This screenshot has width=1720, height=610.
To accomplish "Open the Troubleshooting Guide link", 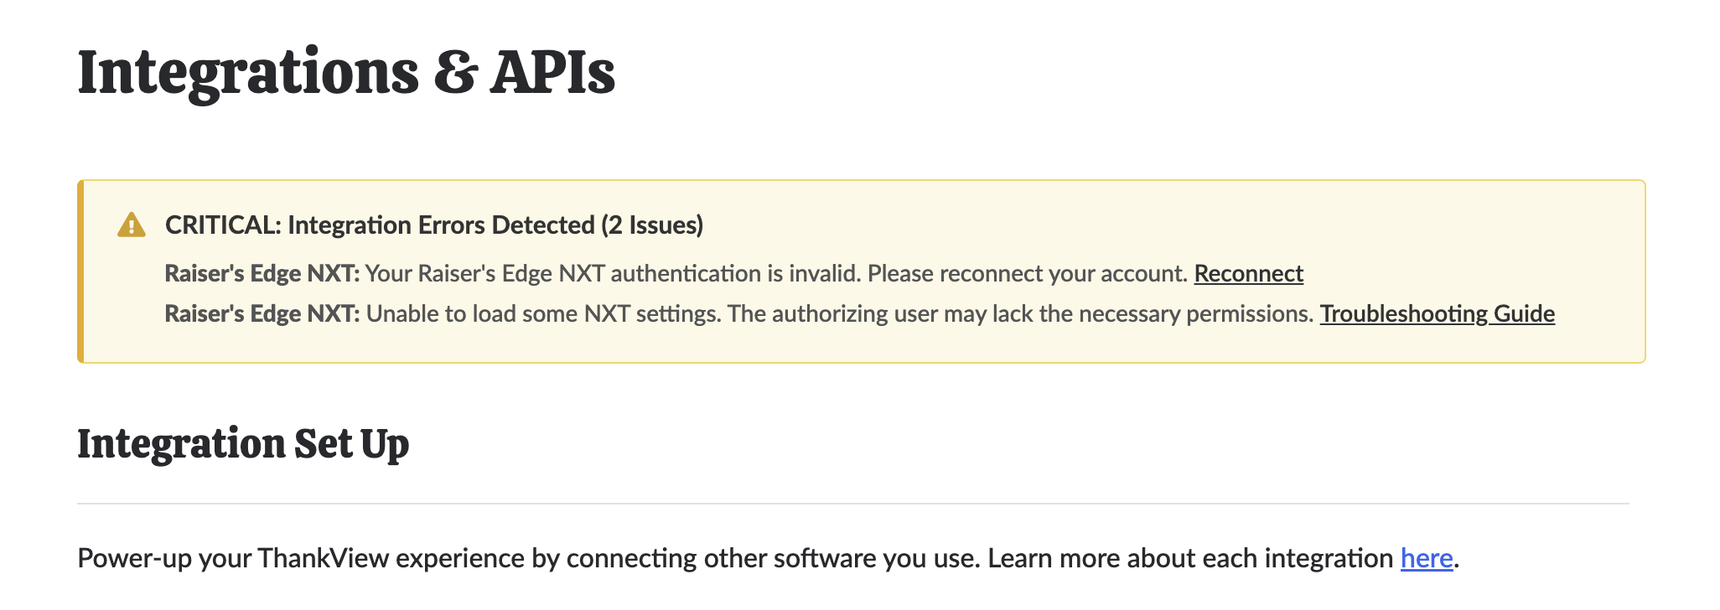I will 1437,313.
